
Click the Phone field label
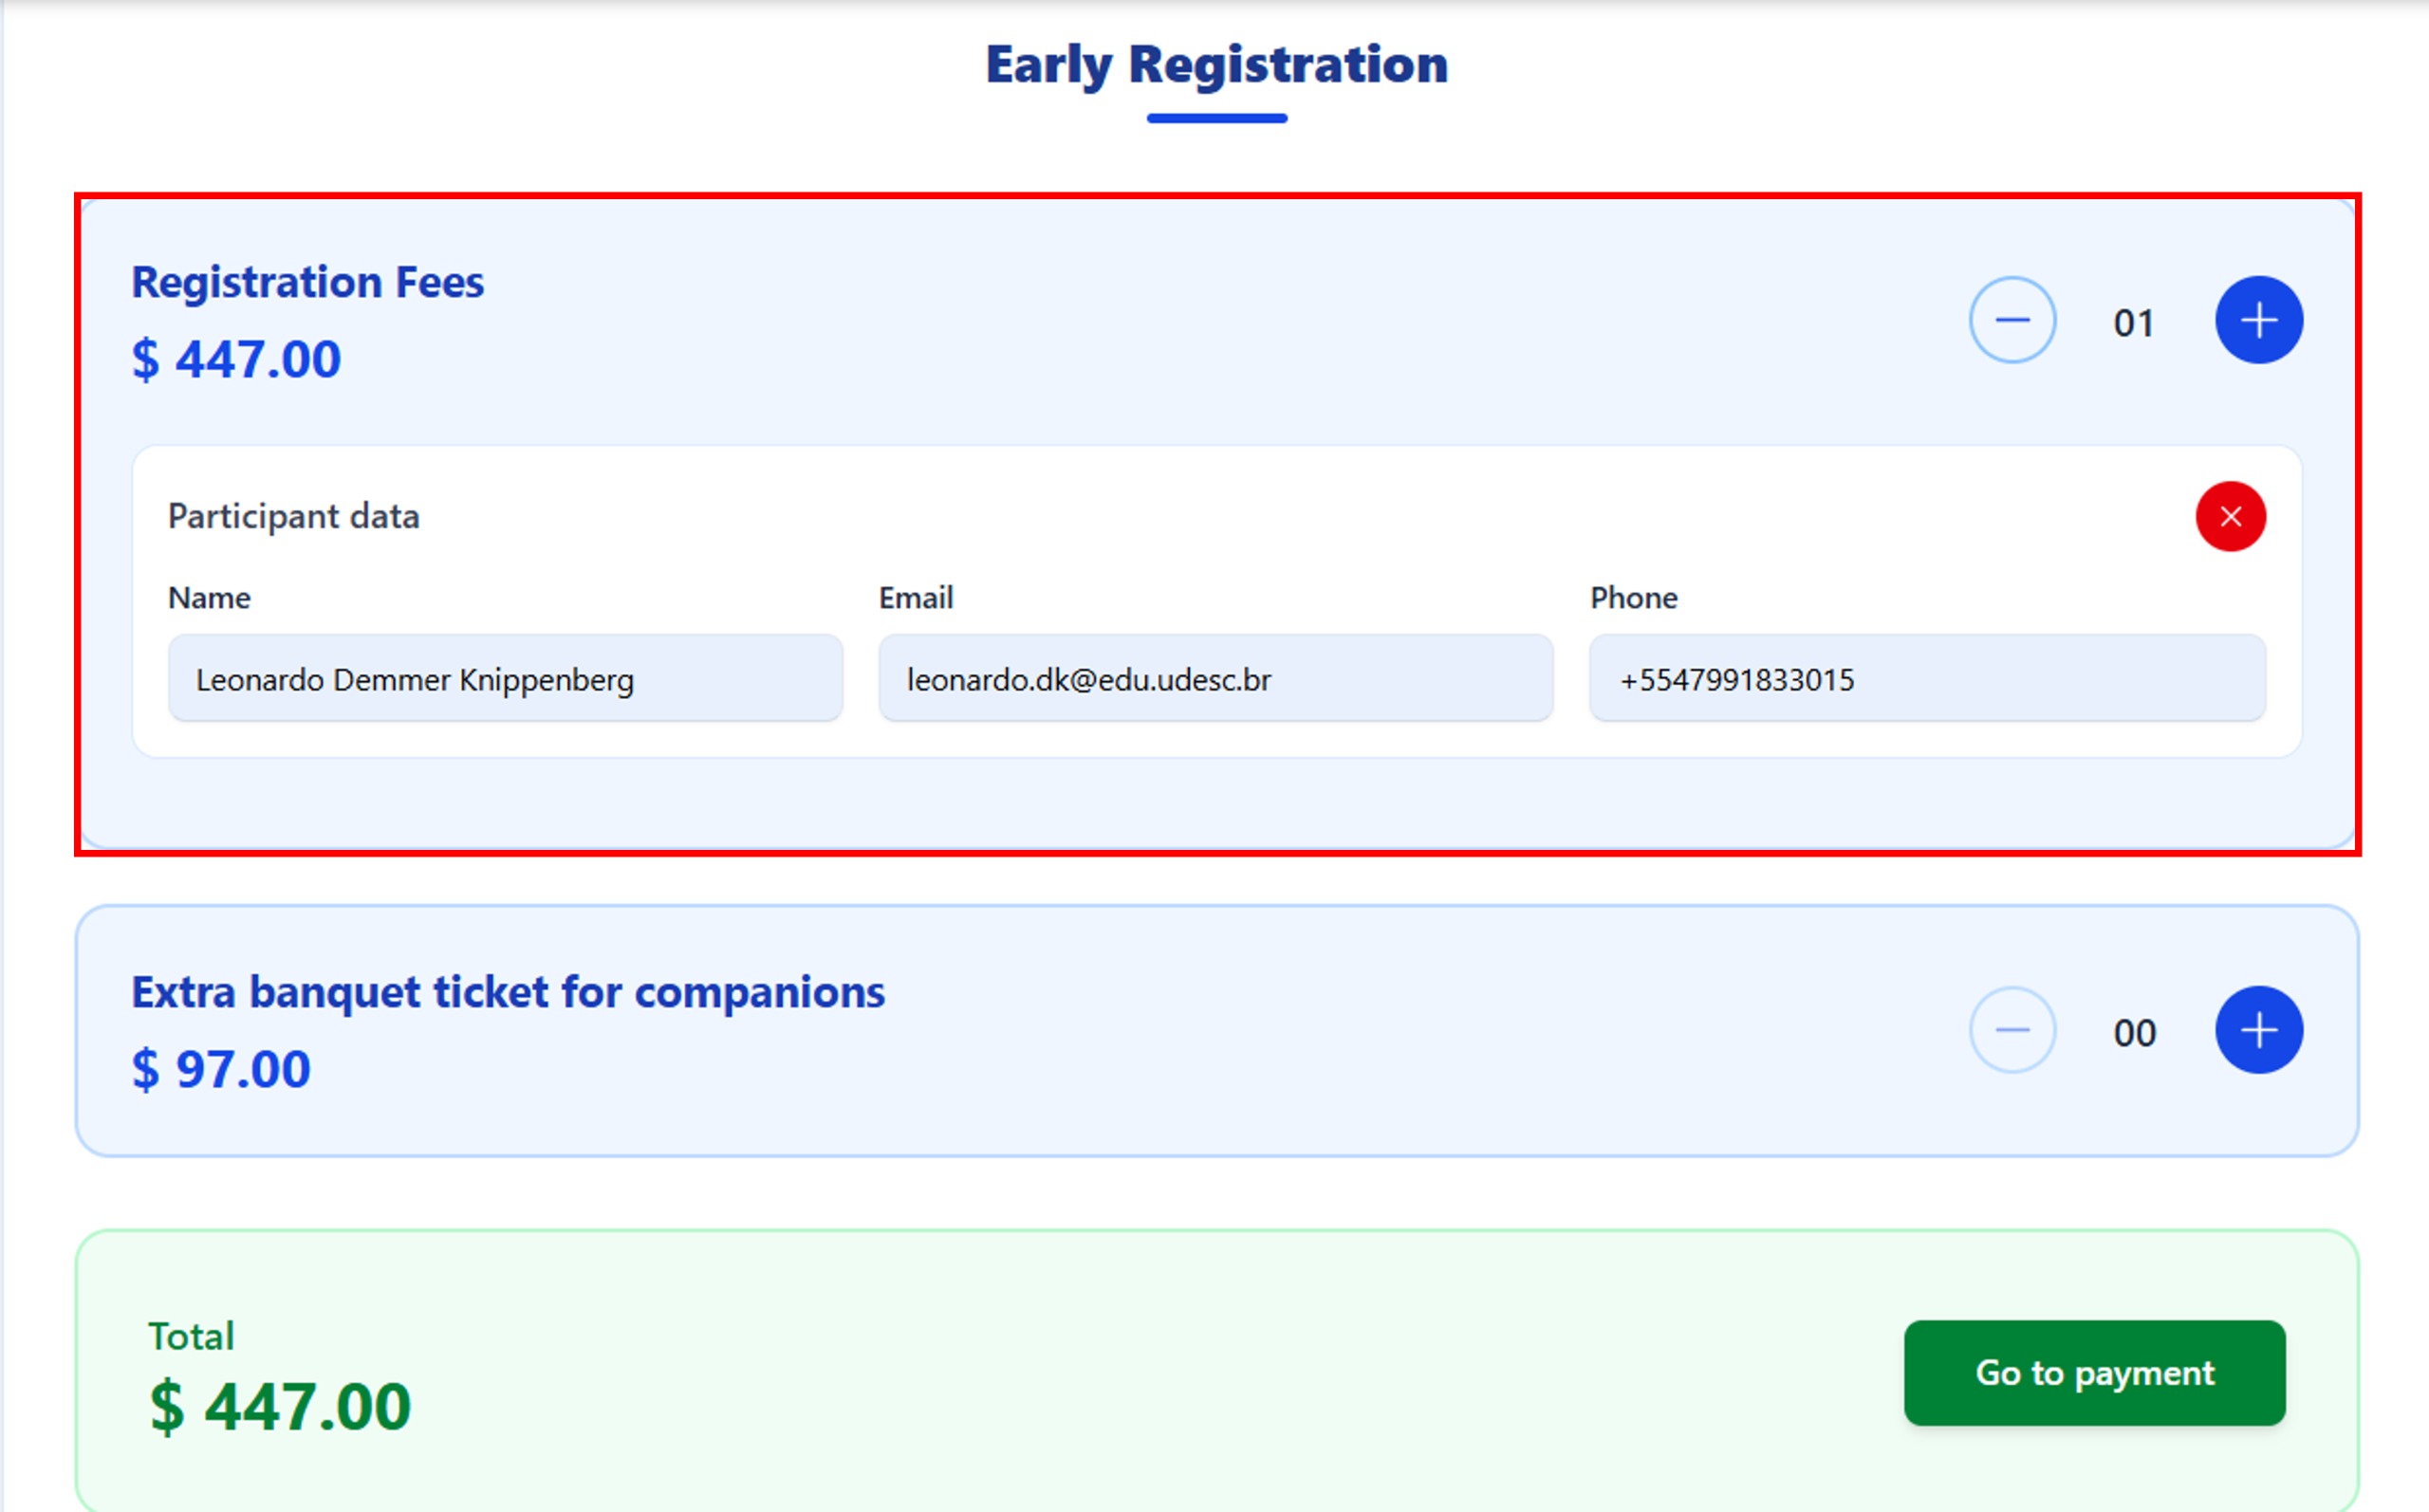[1633, 598]
